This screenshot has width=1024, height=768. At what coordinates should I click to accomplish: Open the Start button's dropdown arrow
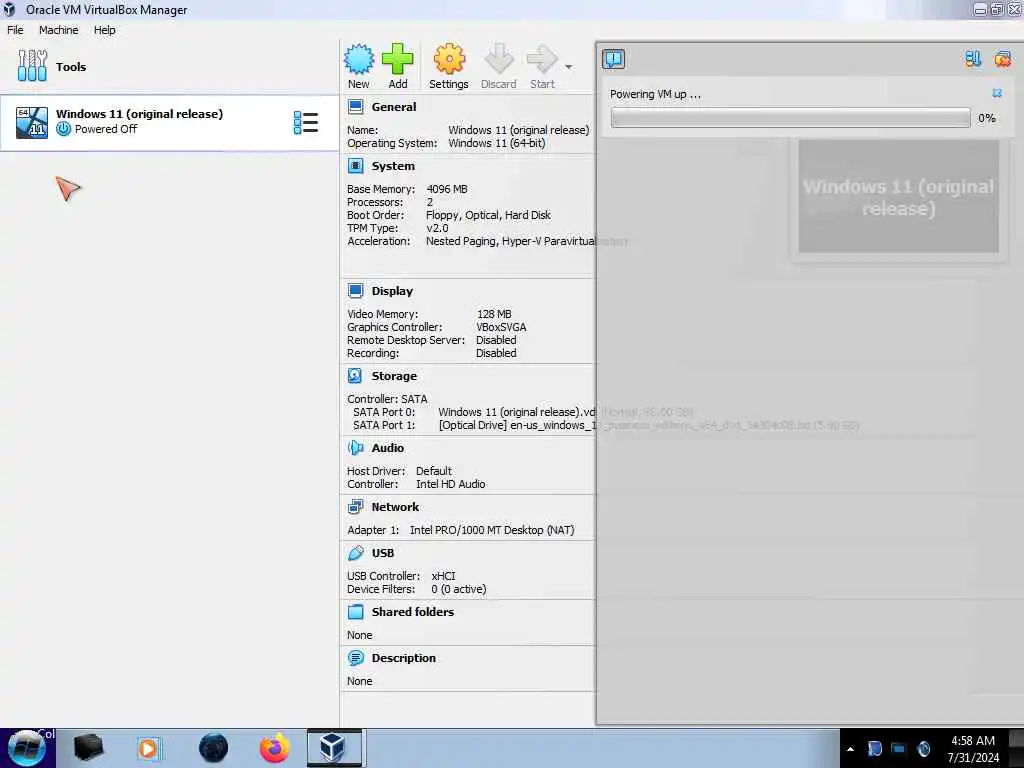pyautogui.click(x=569, y=67)
